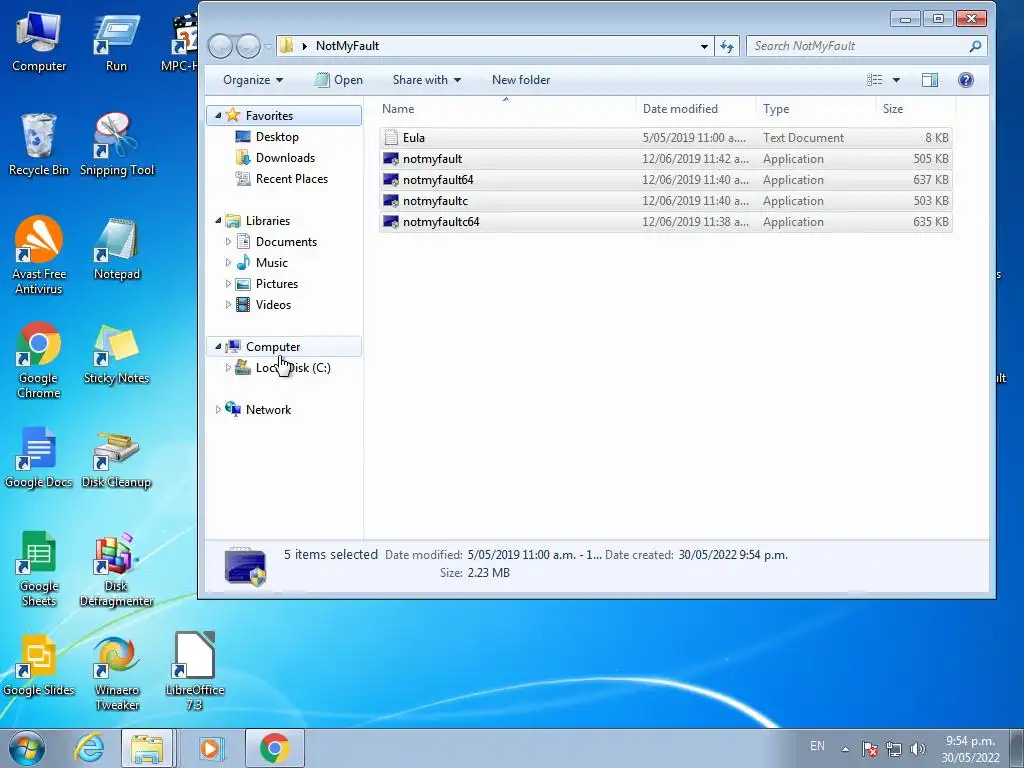
Task: Select the notmyfault application file
Action: pos(665,159)
